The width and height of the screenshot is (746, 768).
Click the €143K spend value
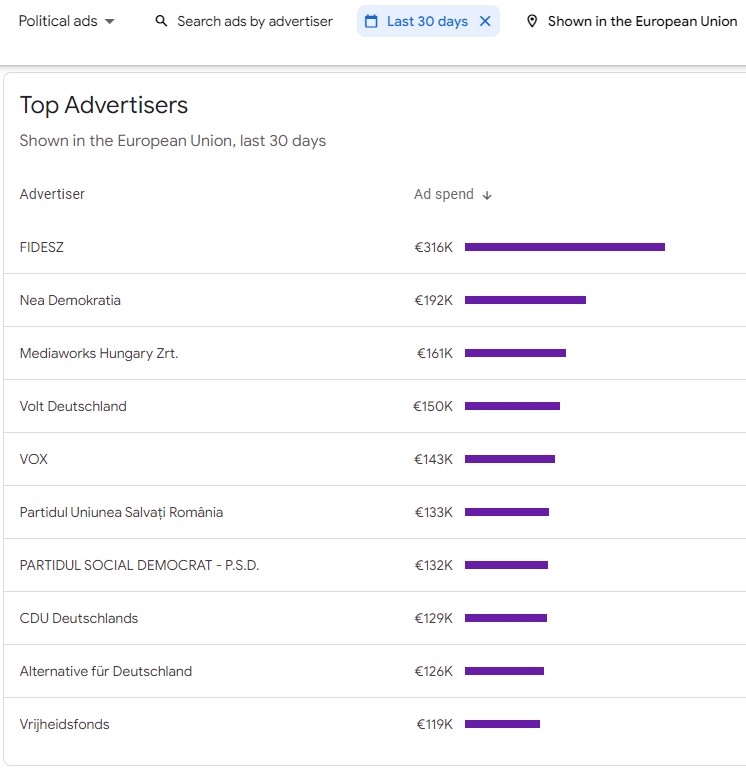pyautogui.click(x=433, y=459)
